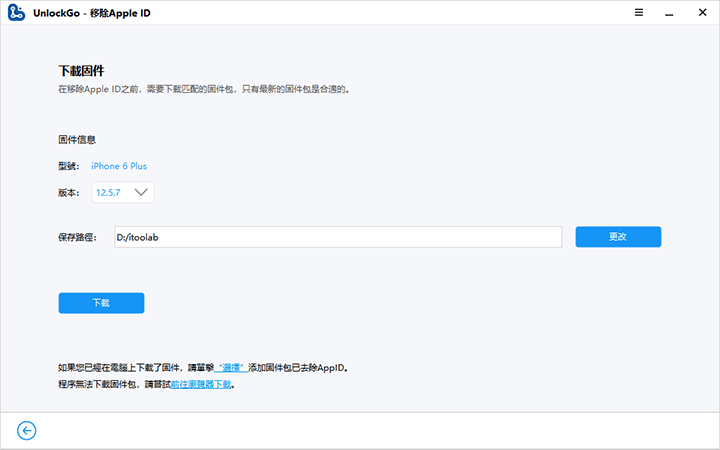Click the 保存路徑 label
The height and width of the screenshot is (450, 720).
77,237
